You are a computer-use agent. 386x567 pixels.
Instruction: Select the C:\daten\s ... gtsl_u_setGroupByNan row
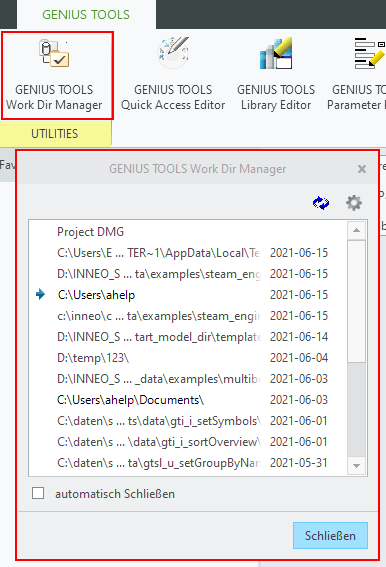click(188, 462)
